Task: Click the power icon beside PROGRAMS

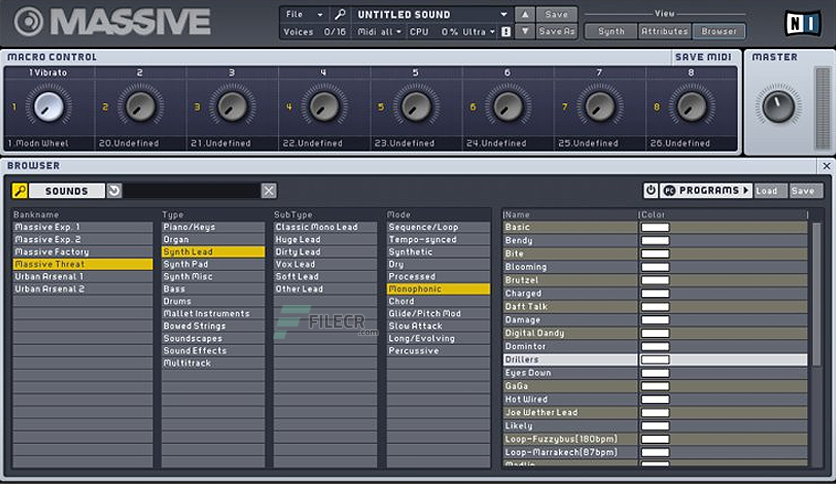Action: [x=650, y=190]
